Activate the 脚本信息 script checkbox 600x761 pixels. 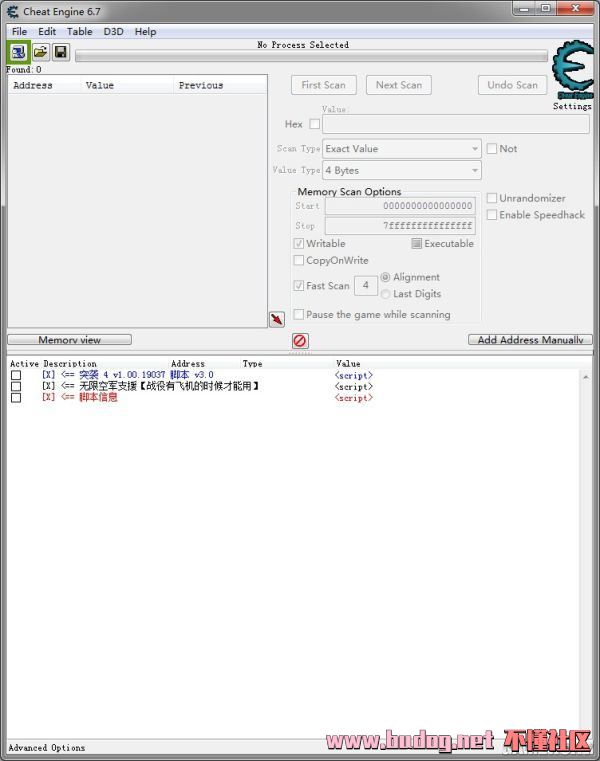16,397
